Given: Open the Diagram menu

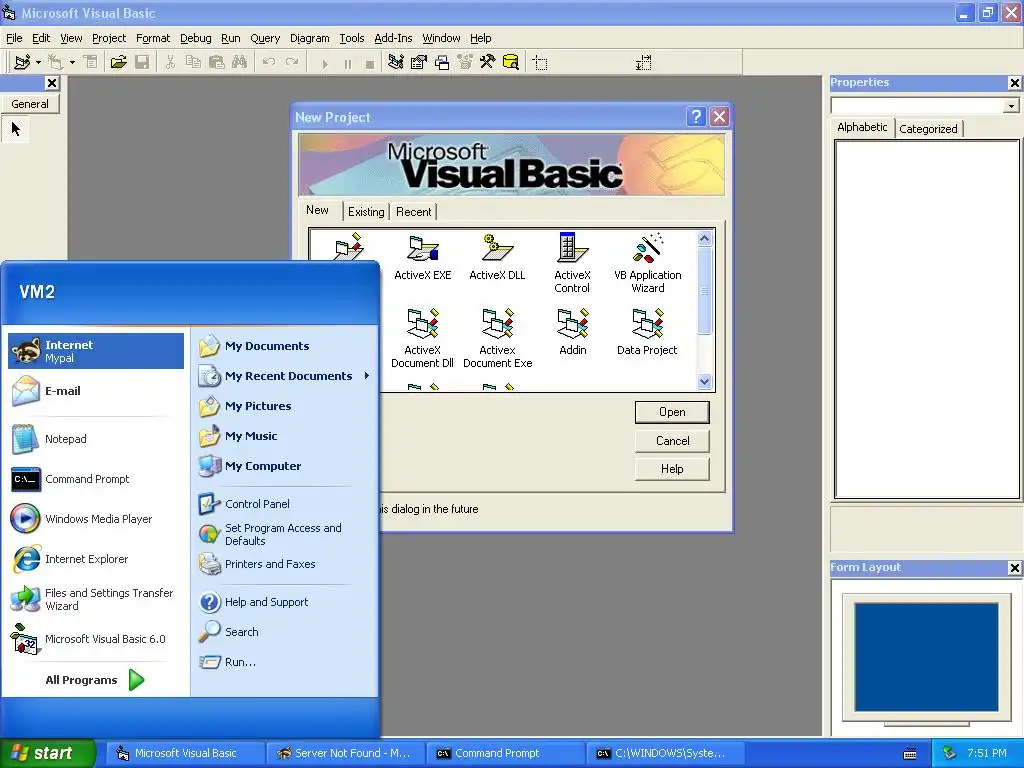Looking at the screenshot, I should [x=310, y=38].
